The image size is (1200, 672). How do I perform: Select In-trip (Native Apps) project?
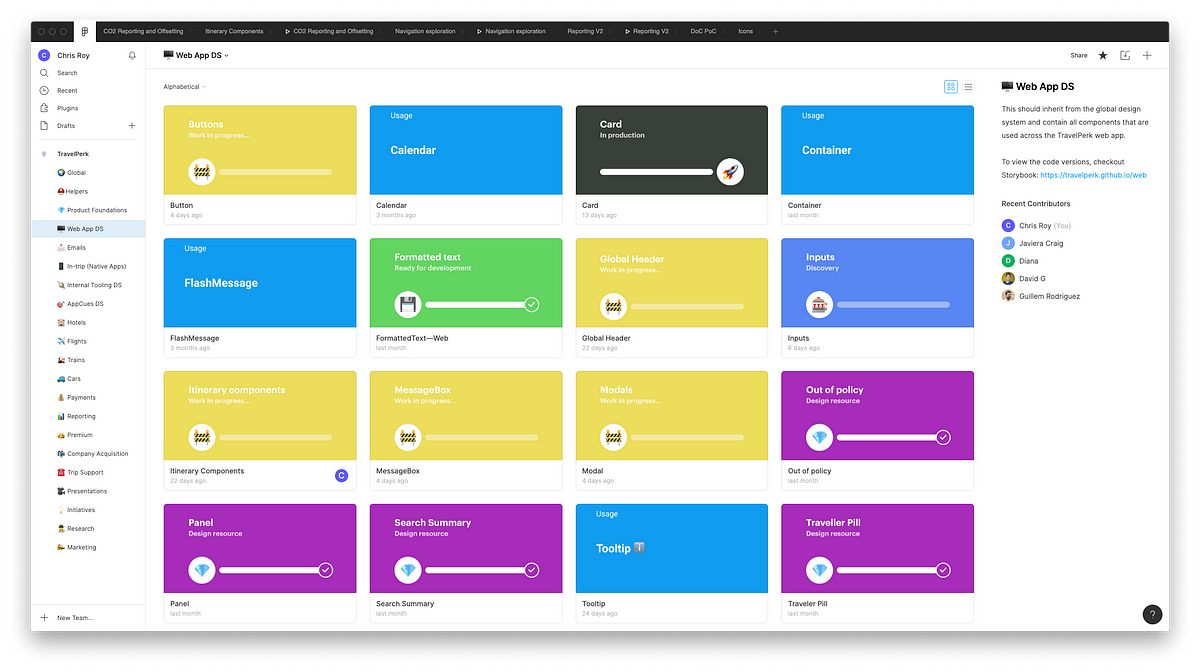pos(88,266)
